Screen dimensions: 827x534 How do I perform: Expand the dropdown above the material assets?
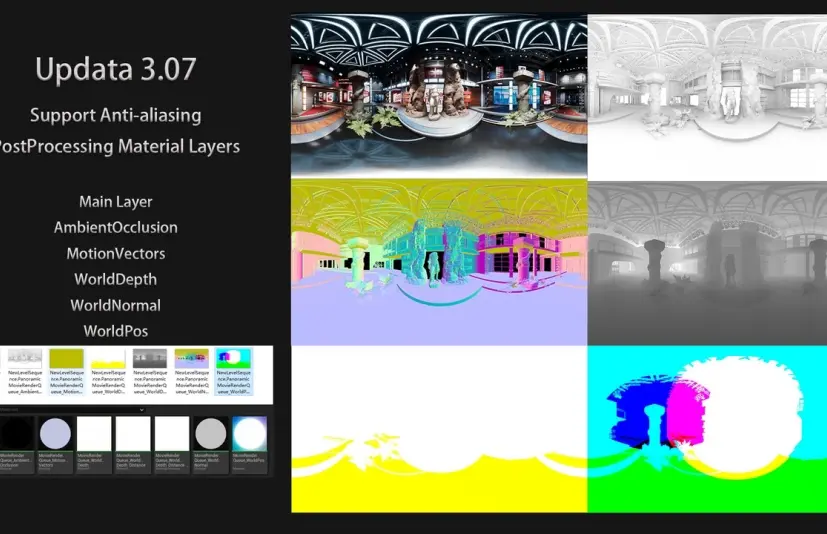coord(141,410)
